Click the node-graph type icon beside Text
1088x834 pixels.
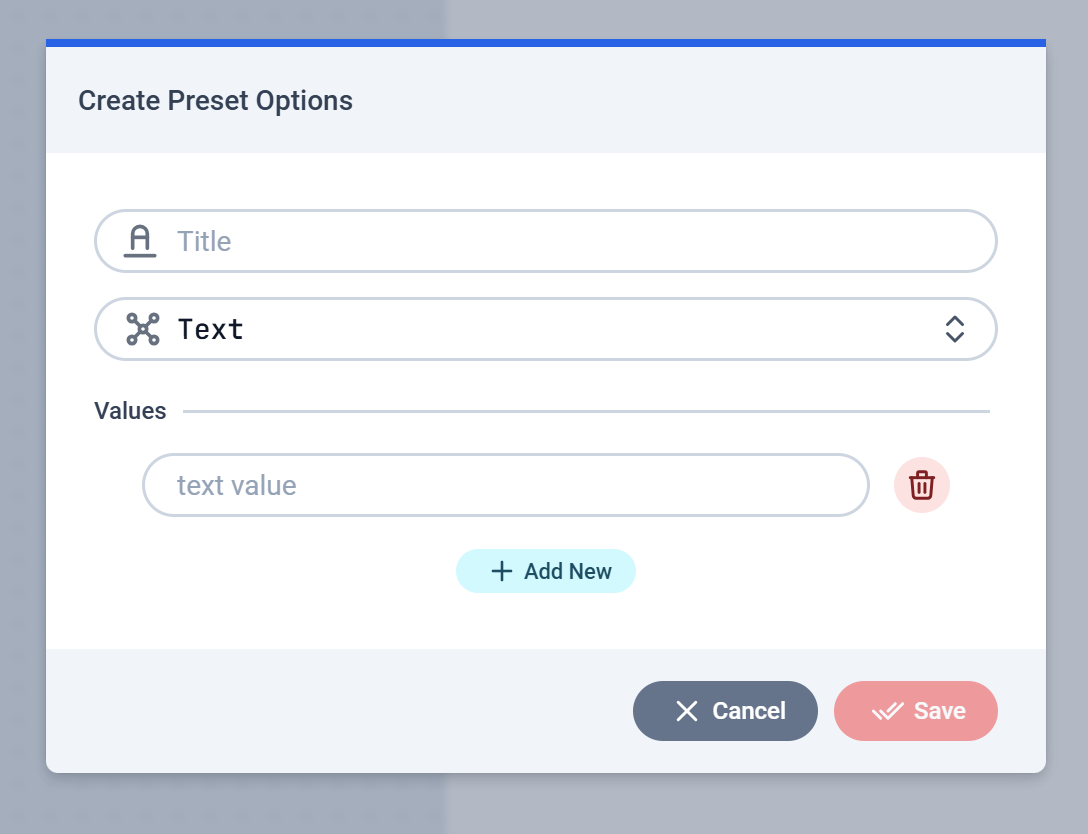(x=143, y=329)
